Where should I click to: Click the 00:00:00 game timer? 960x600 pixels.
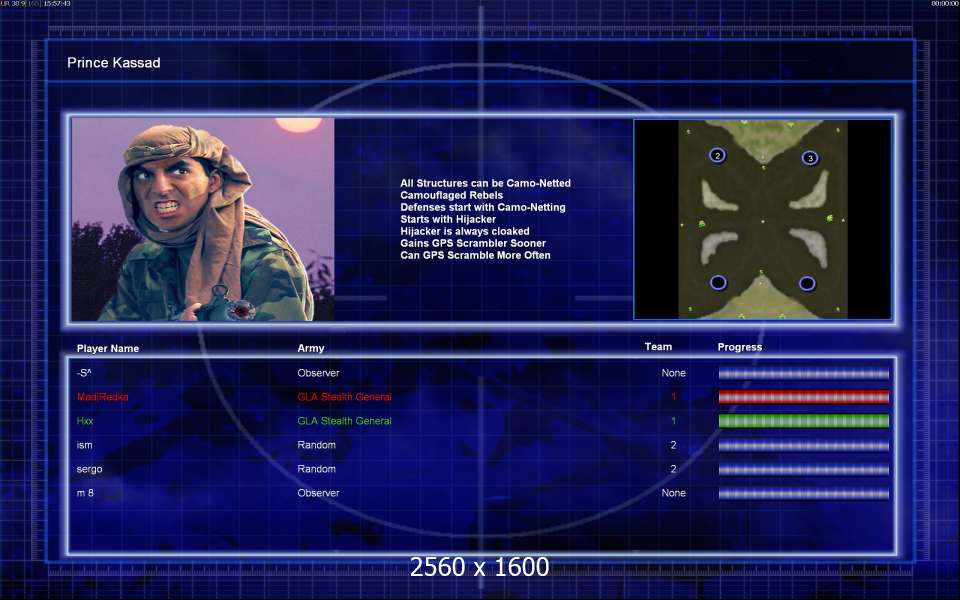click(x=944, y=4)
